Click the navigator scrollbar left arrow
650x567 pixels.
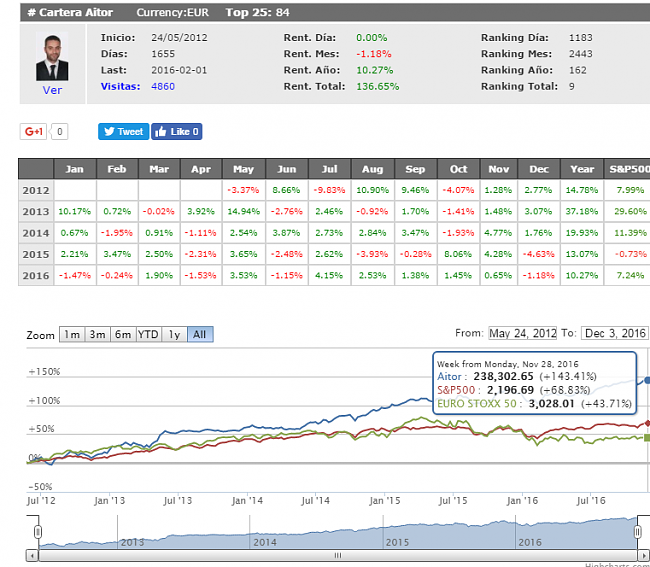click(32, 555)
